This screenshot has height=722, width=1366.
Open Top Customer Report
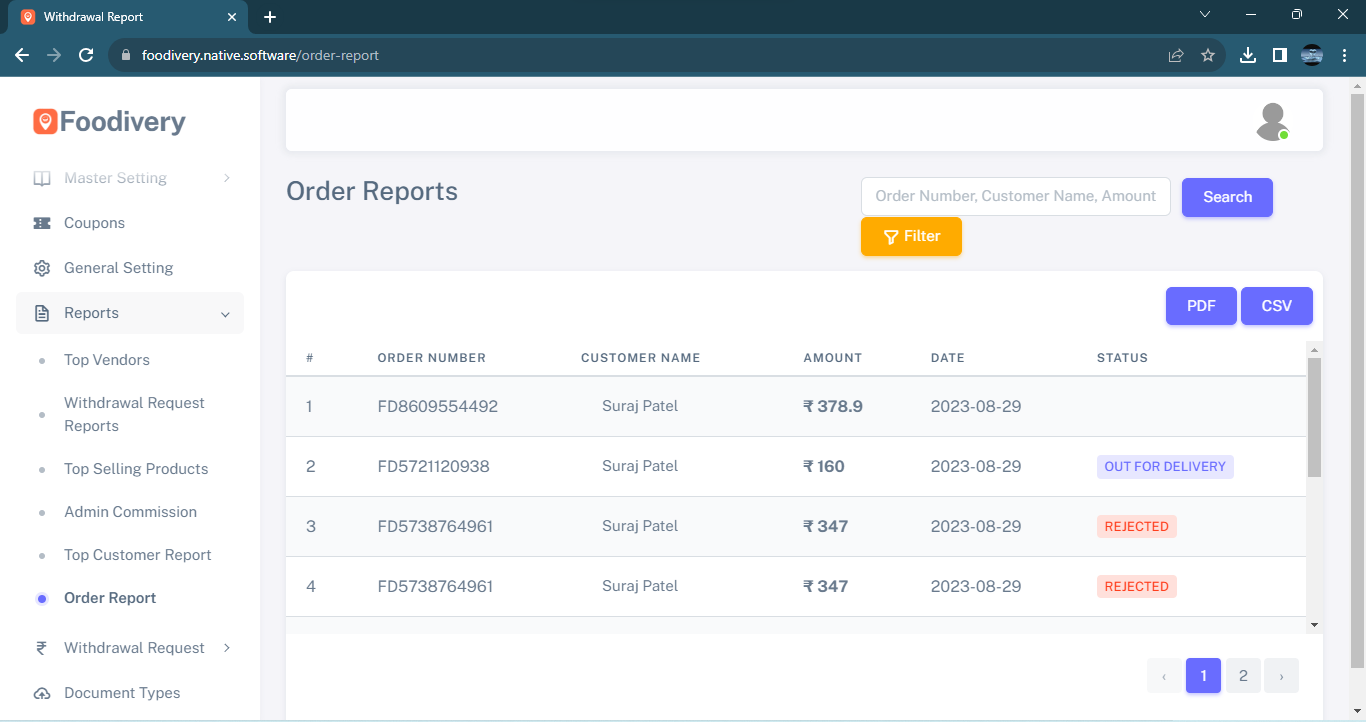[x=138, y=555]
